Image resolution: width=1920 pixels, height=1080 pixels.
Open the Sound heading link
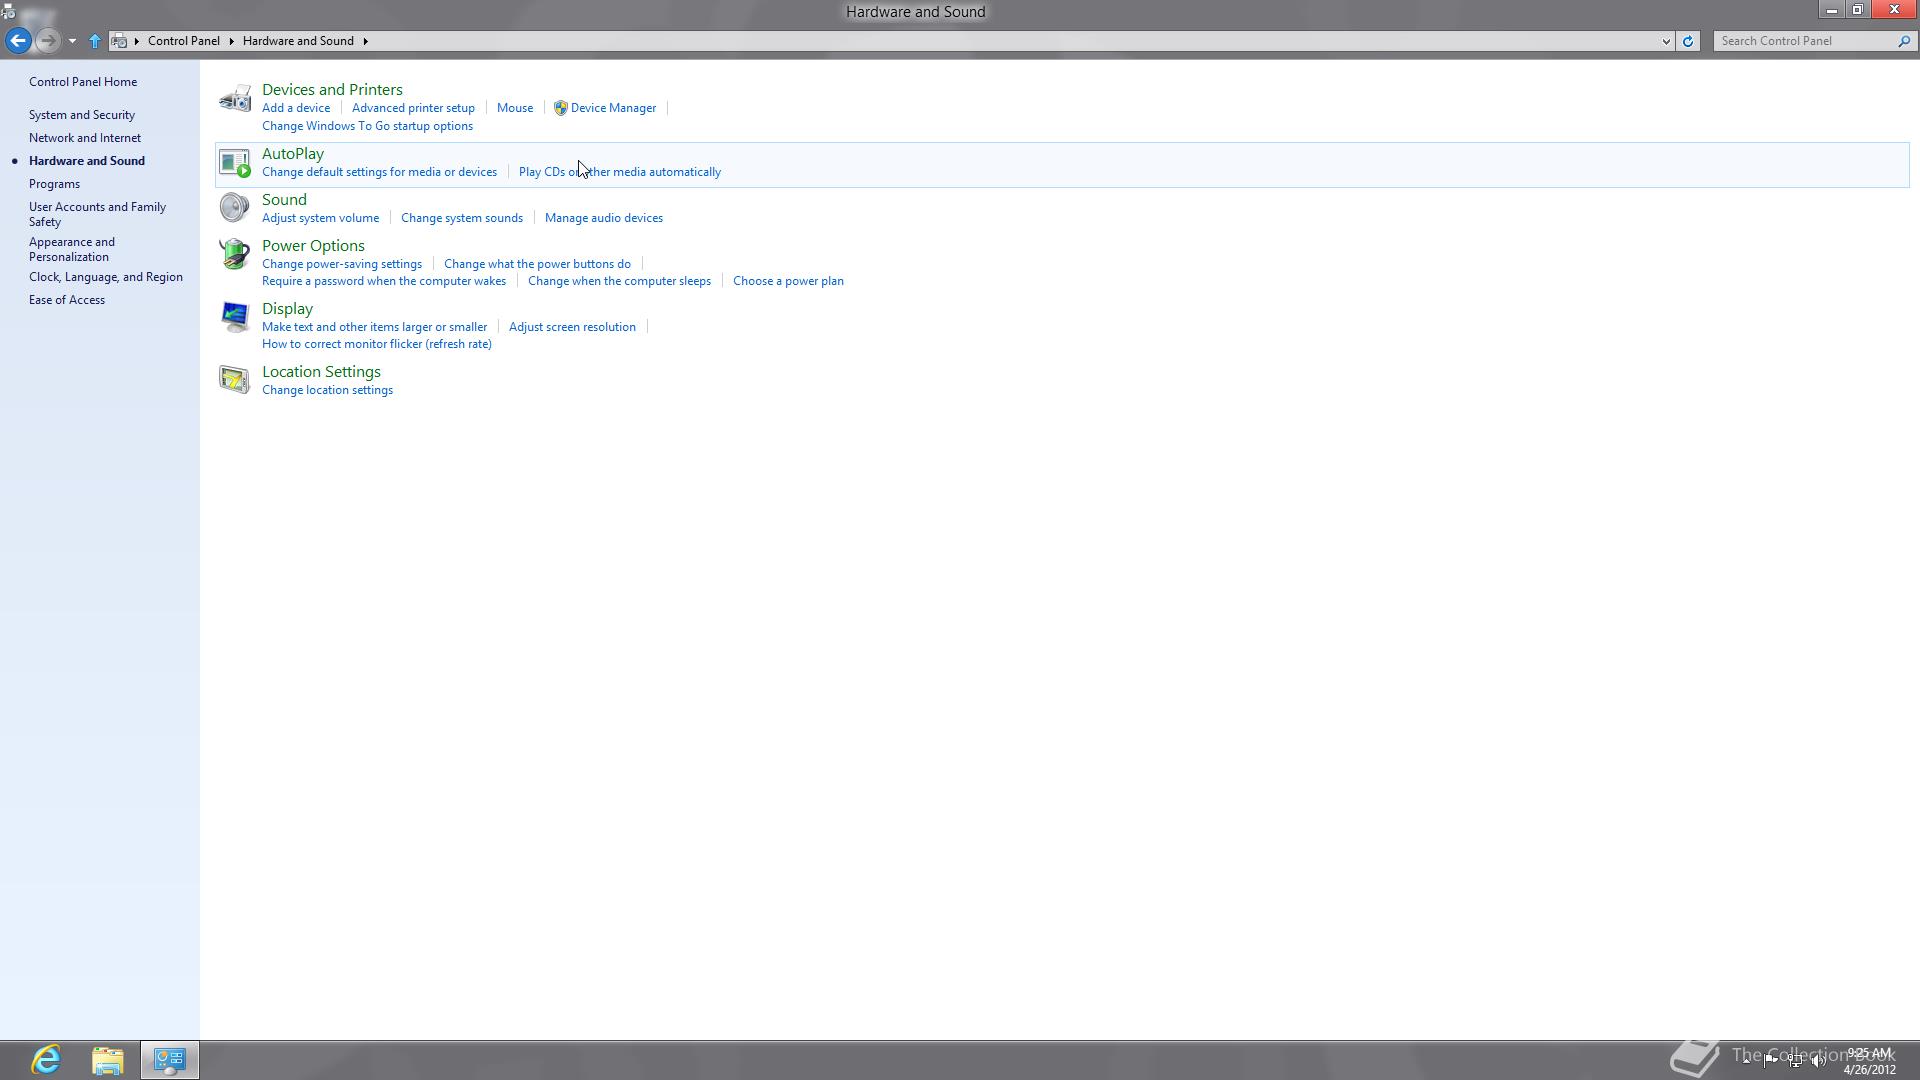click(x=284, y=200)
